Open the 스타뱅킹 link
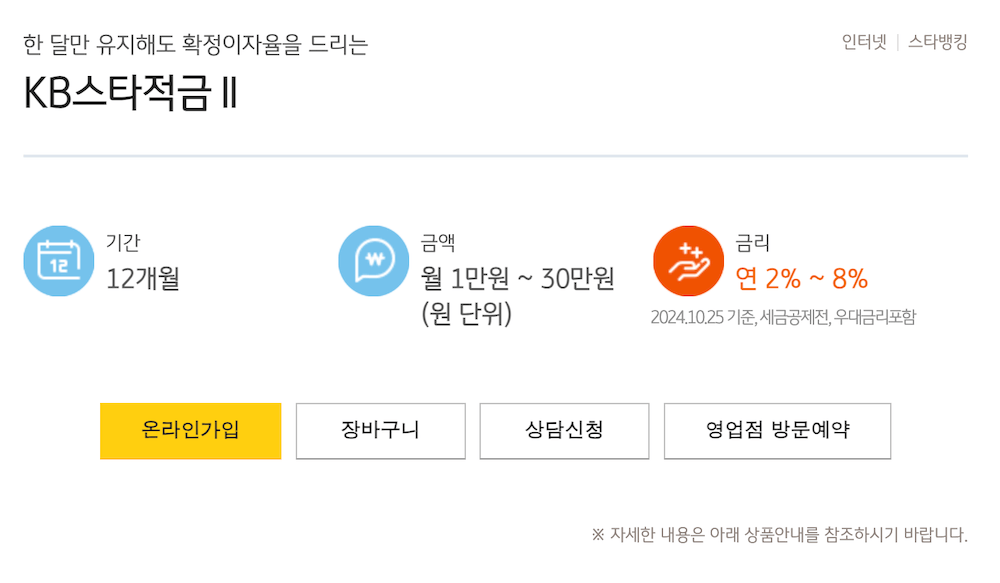Screen dimensions: 1000x583 coord(938,44)
